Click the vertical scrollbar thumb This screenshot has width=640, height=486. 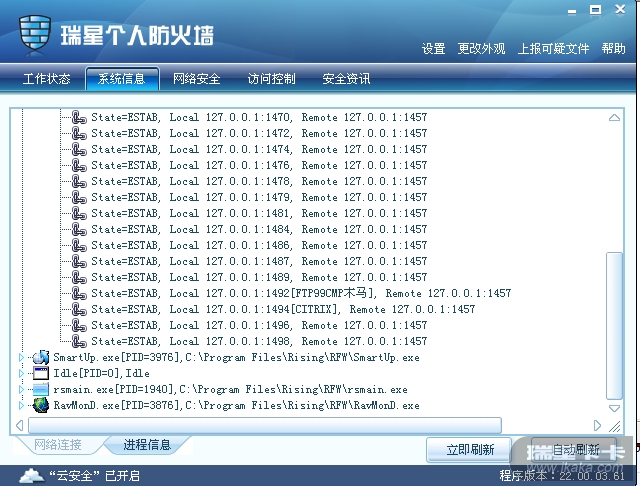pos(614,326)
